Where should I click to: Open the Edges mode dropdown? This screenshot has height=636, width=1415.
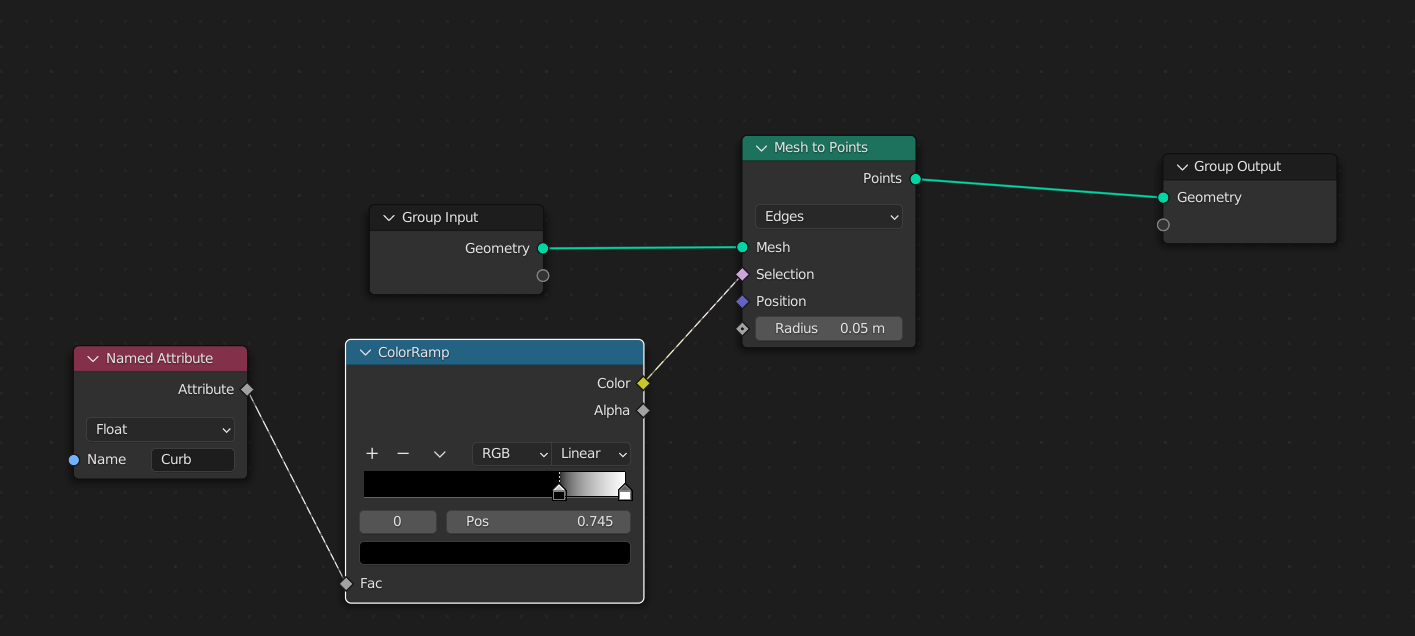point(828,216)
